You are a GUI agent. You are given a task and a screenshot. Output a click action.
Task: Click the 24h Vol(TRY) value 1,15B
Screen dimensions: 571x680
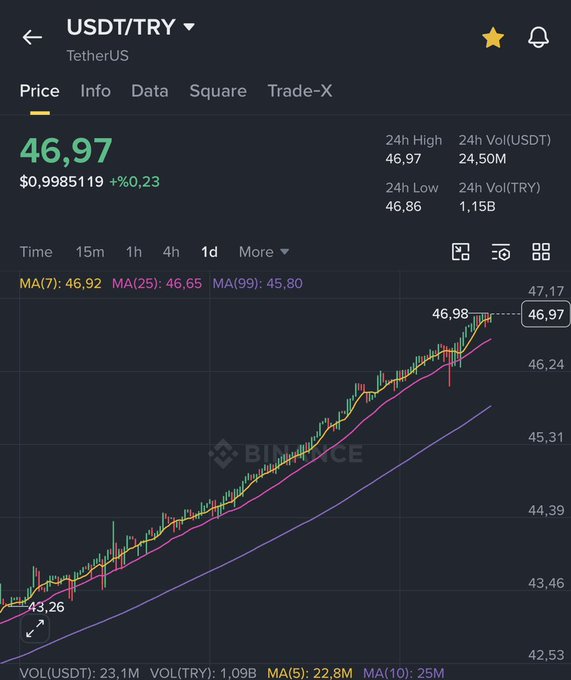coord(477,206)
